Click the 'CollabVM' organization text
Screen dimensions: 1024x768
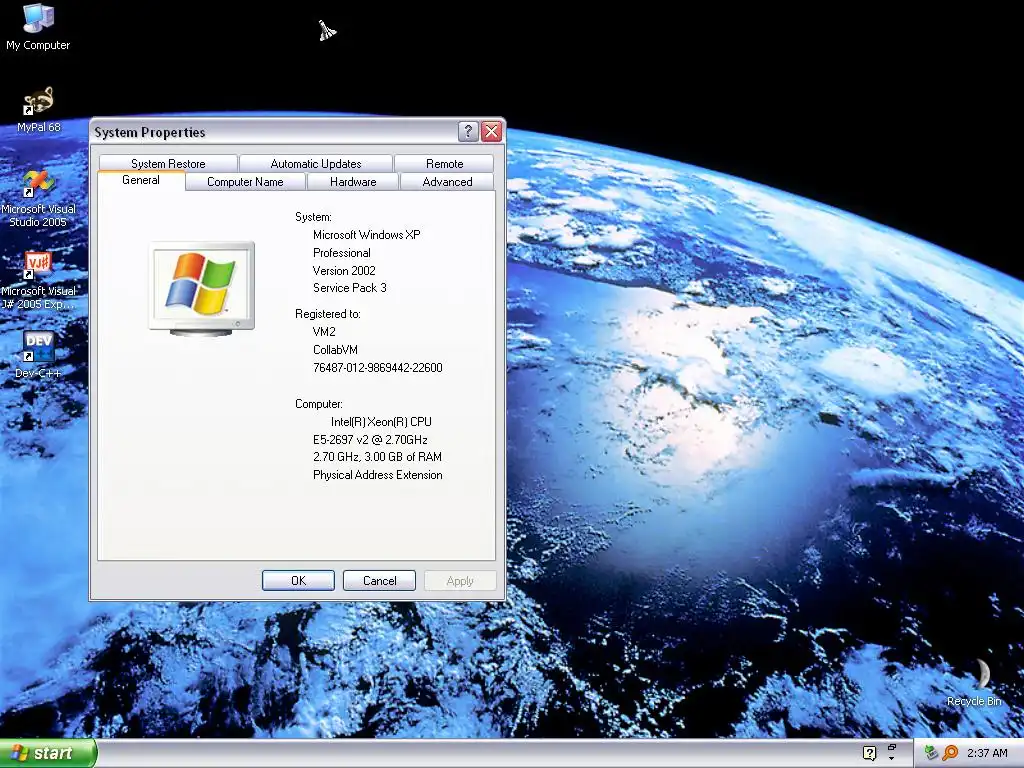click(x=335, y=349)
